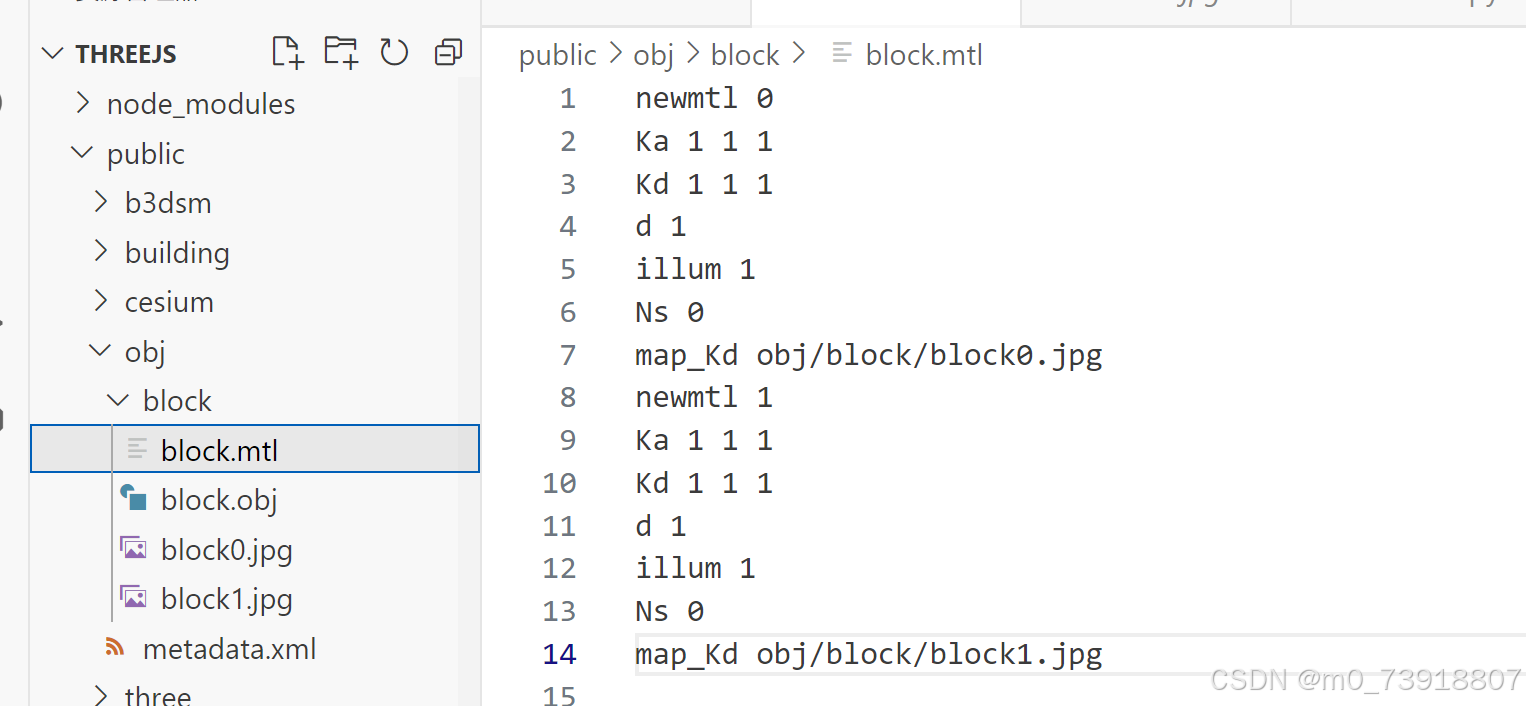
Task: Place cursor on map_Kd obj/block/block1.jpg line
Action: pos(868,654)
